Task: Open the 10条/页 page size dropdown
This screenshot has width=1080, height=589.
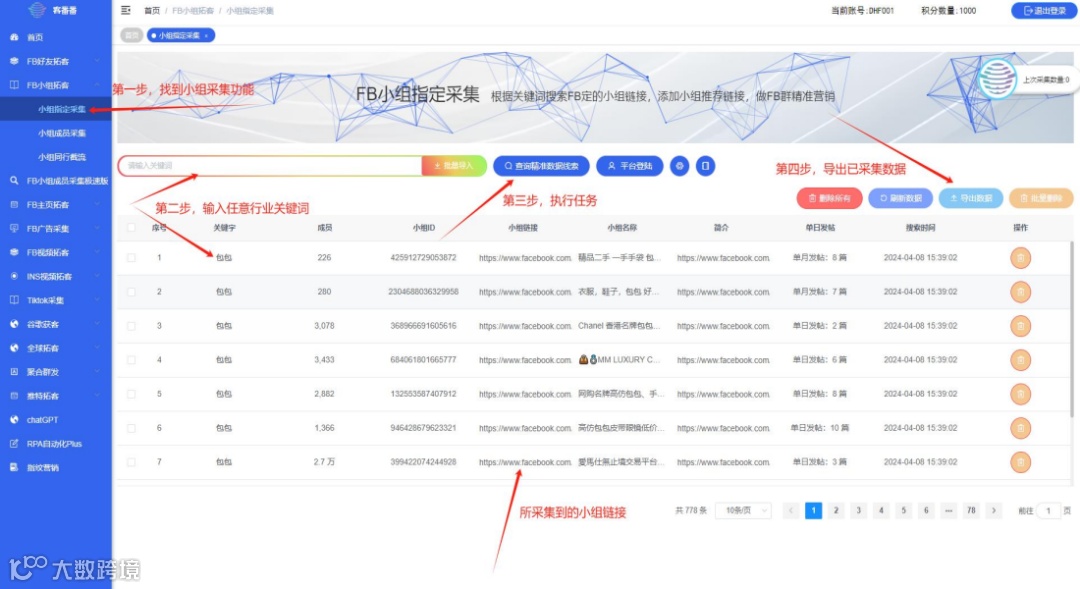Action: 743,510
